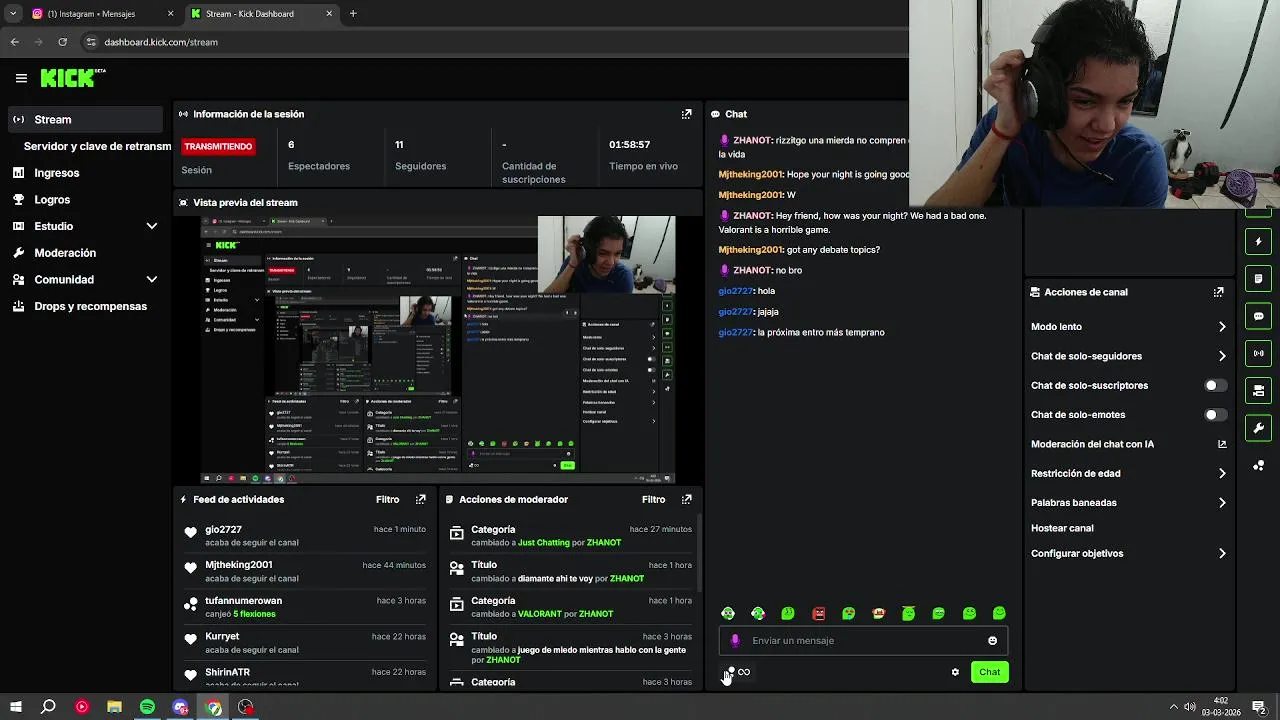Open Configurar objetivos options

click(1128, 553)
